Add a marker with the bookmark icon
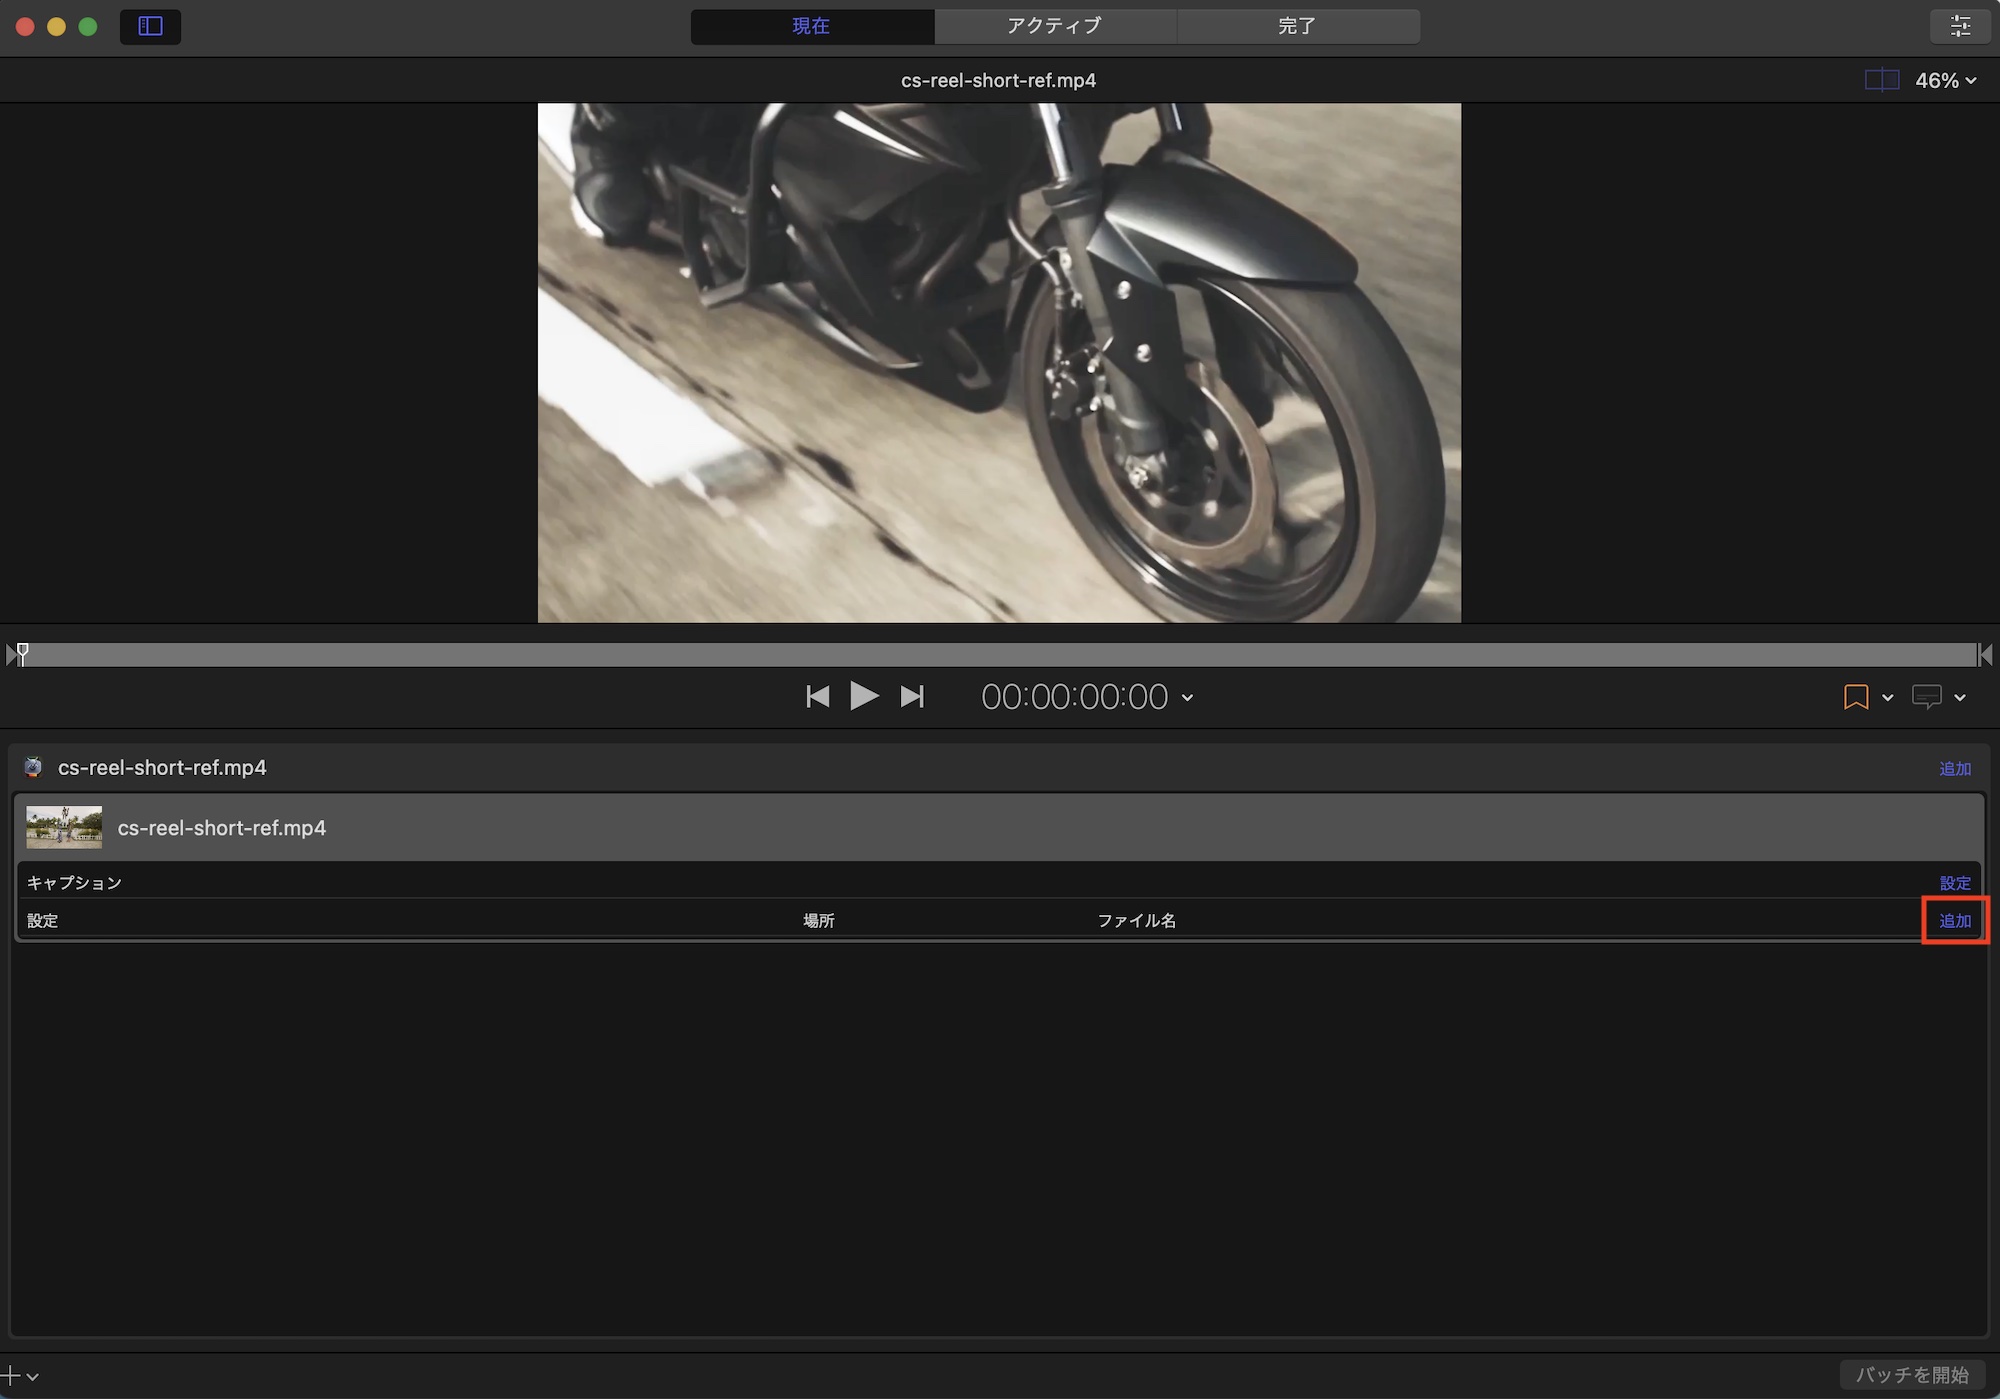The image size is (2000, 1399). tap(1855, 697)
